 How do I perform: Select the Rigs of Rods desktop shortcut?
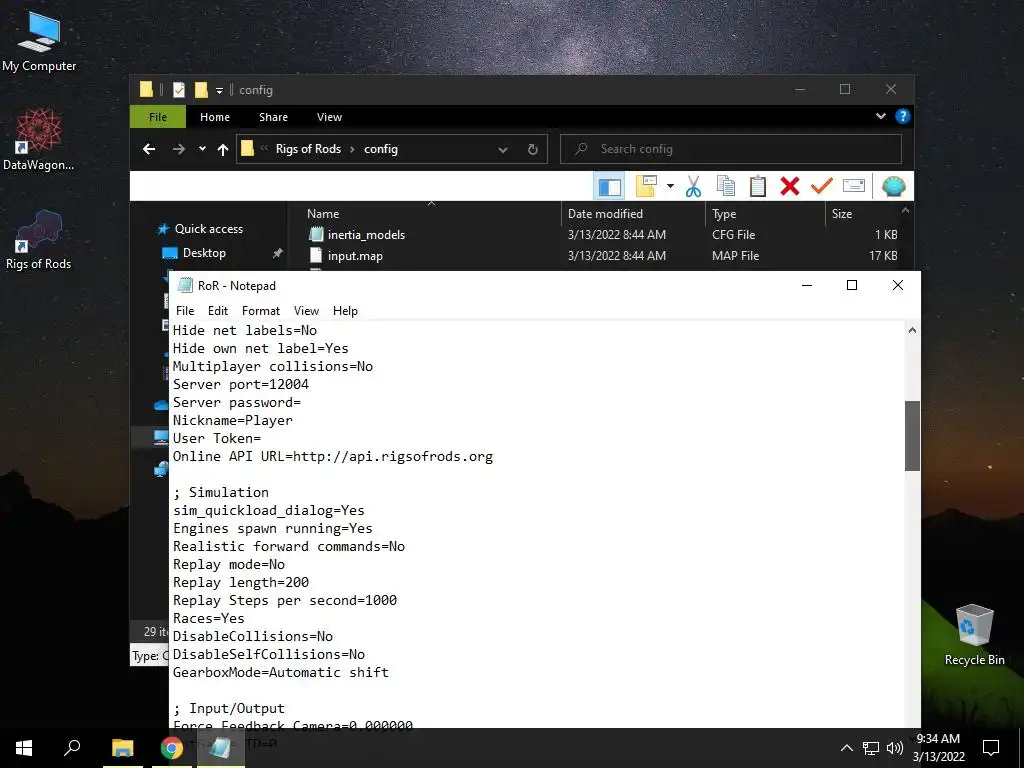[39, 240]
